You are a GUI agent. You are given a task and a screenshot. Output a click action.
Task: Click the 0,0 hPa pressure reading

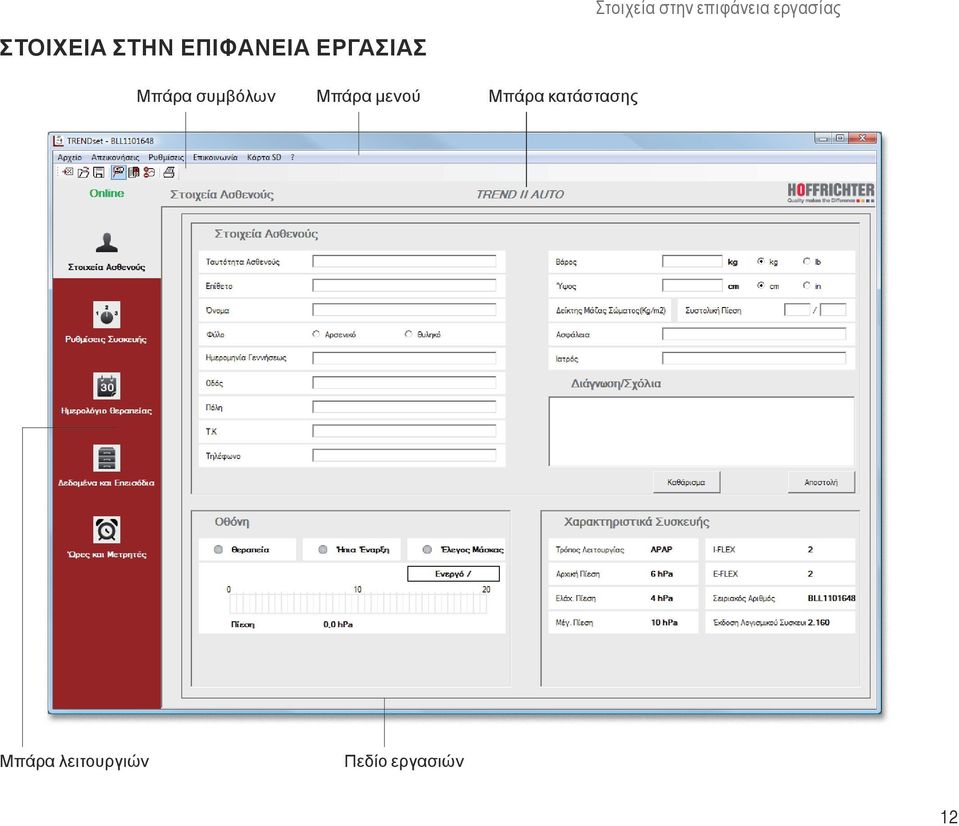point(338,624)
